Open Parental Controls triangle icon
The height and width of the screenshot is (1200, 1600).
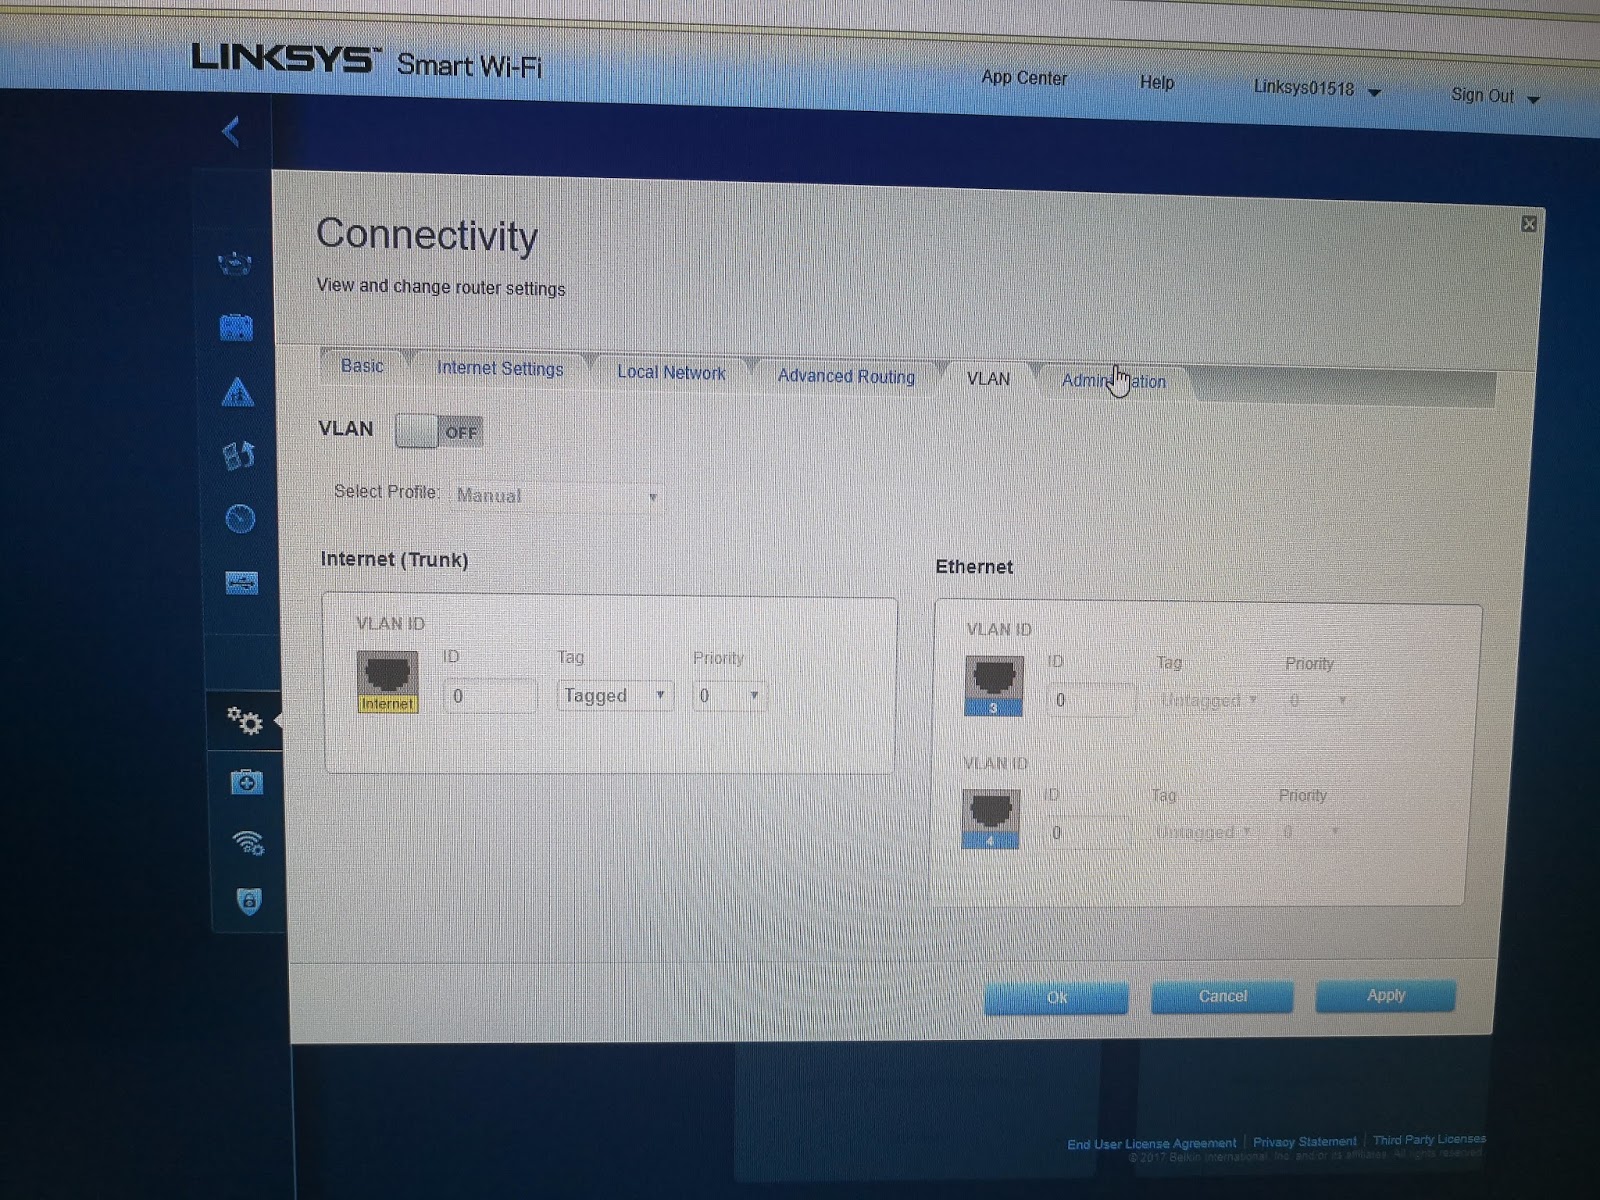click(x=237, y=392)
